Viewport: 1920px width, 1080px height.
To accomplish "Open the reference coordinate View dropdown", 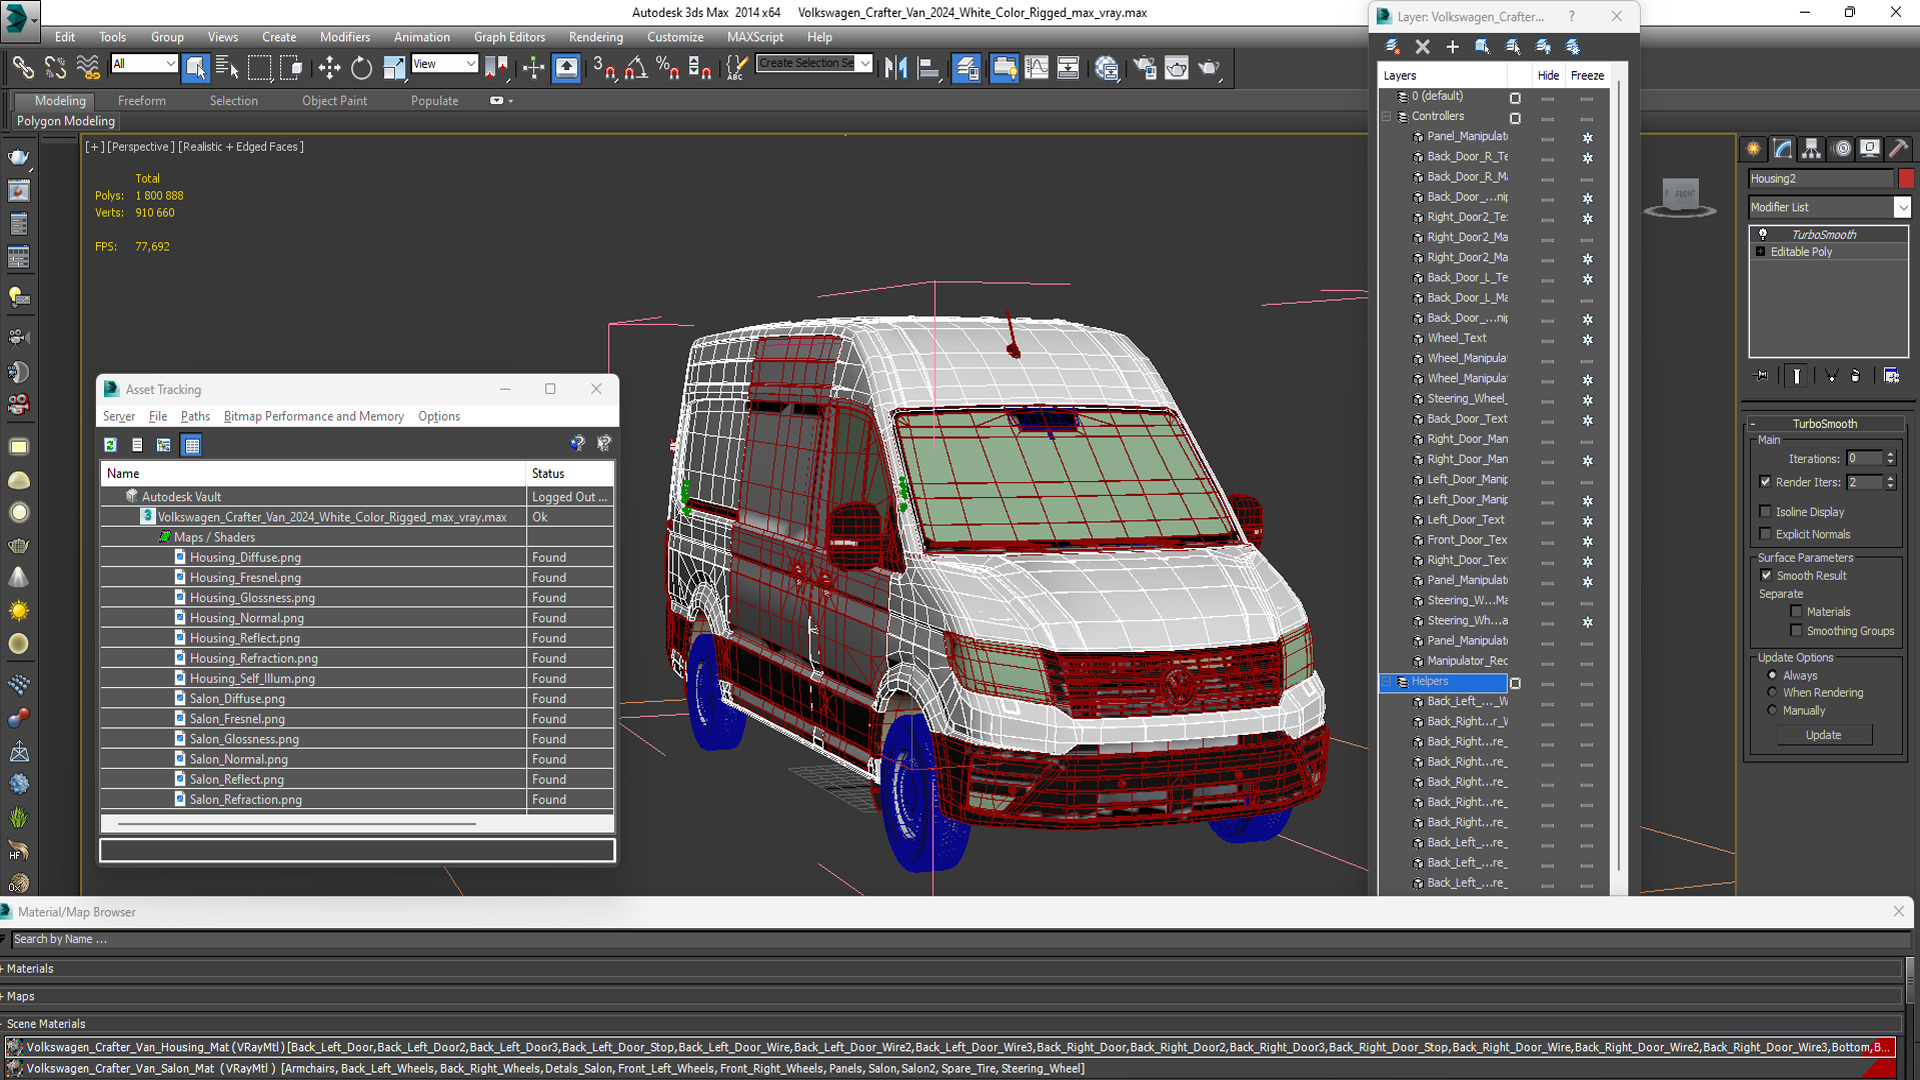I will (470, 64).
